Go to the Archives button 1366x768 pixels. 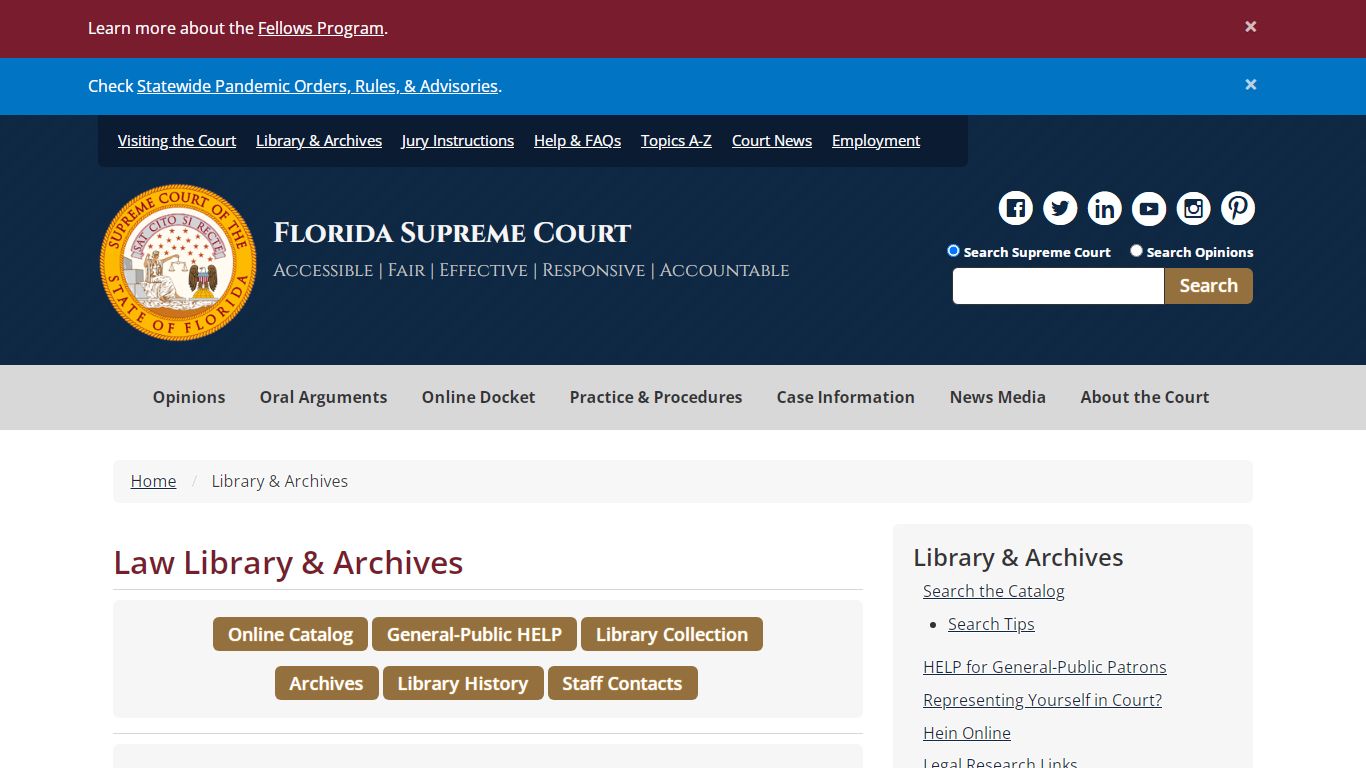pos(326,683)
